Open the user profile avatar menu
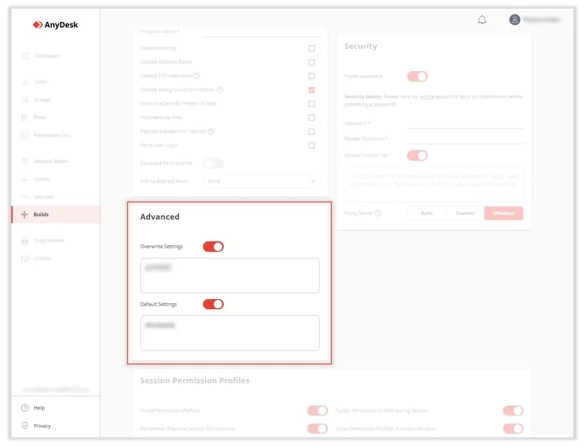The image size is (588, 448). (514, 19)
